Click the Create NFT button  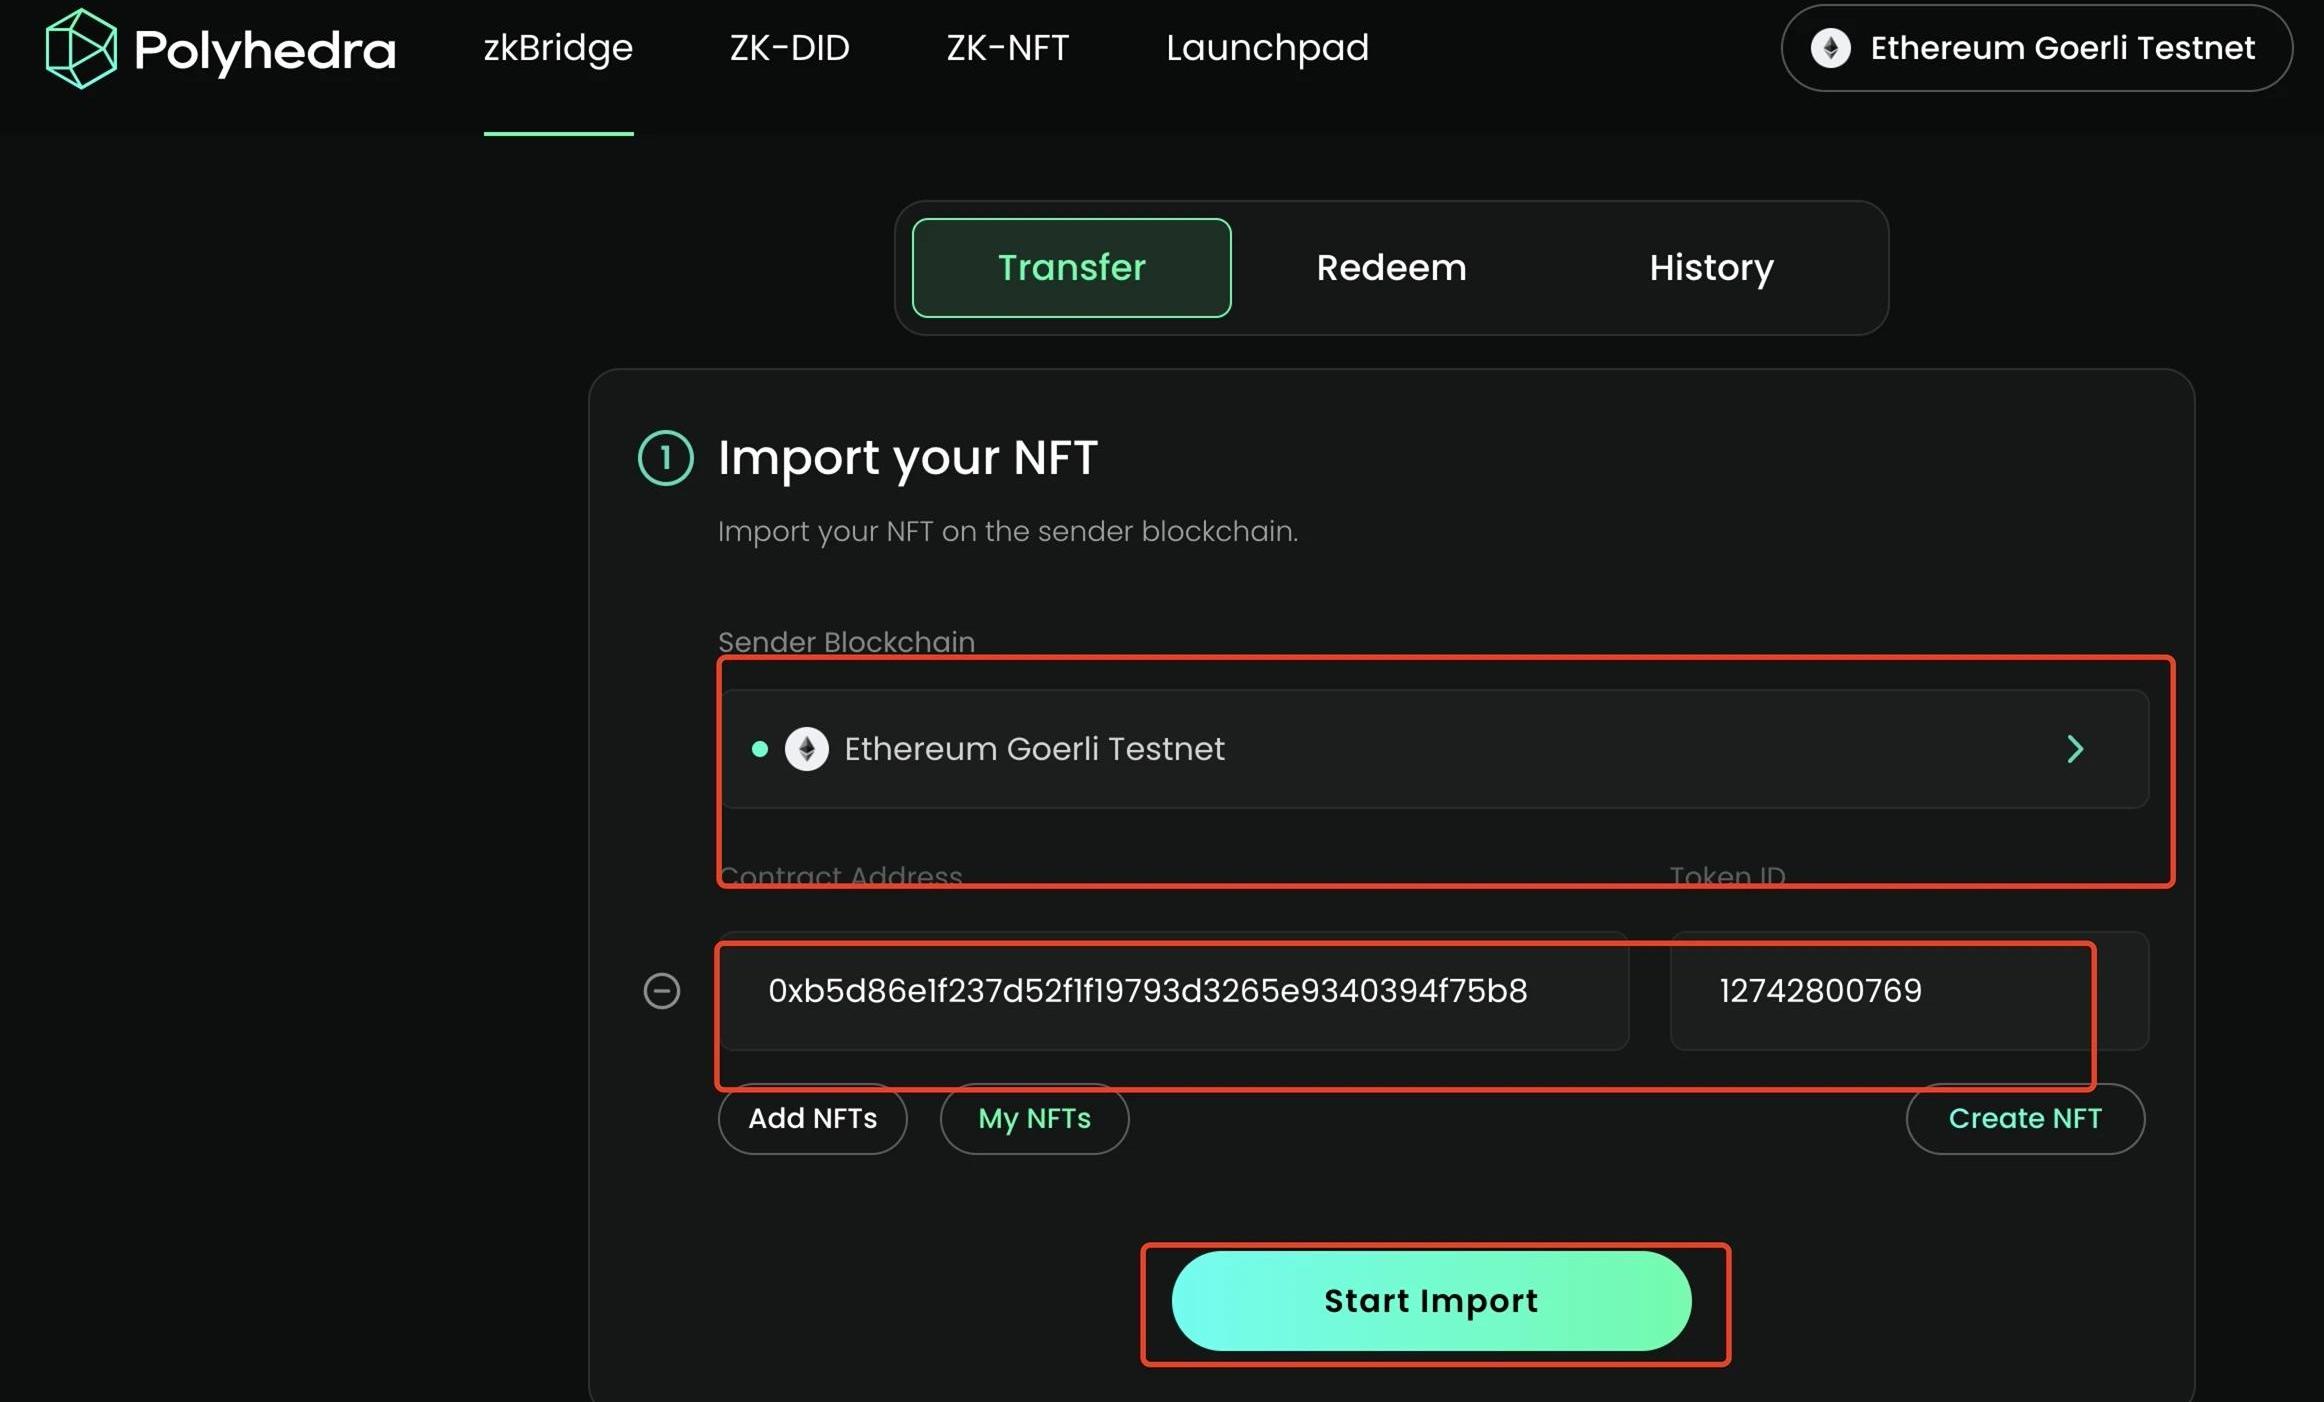(2024, 1118)
